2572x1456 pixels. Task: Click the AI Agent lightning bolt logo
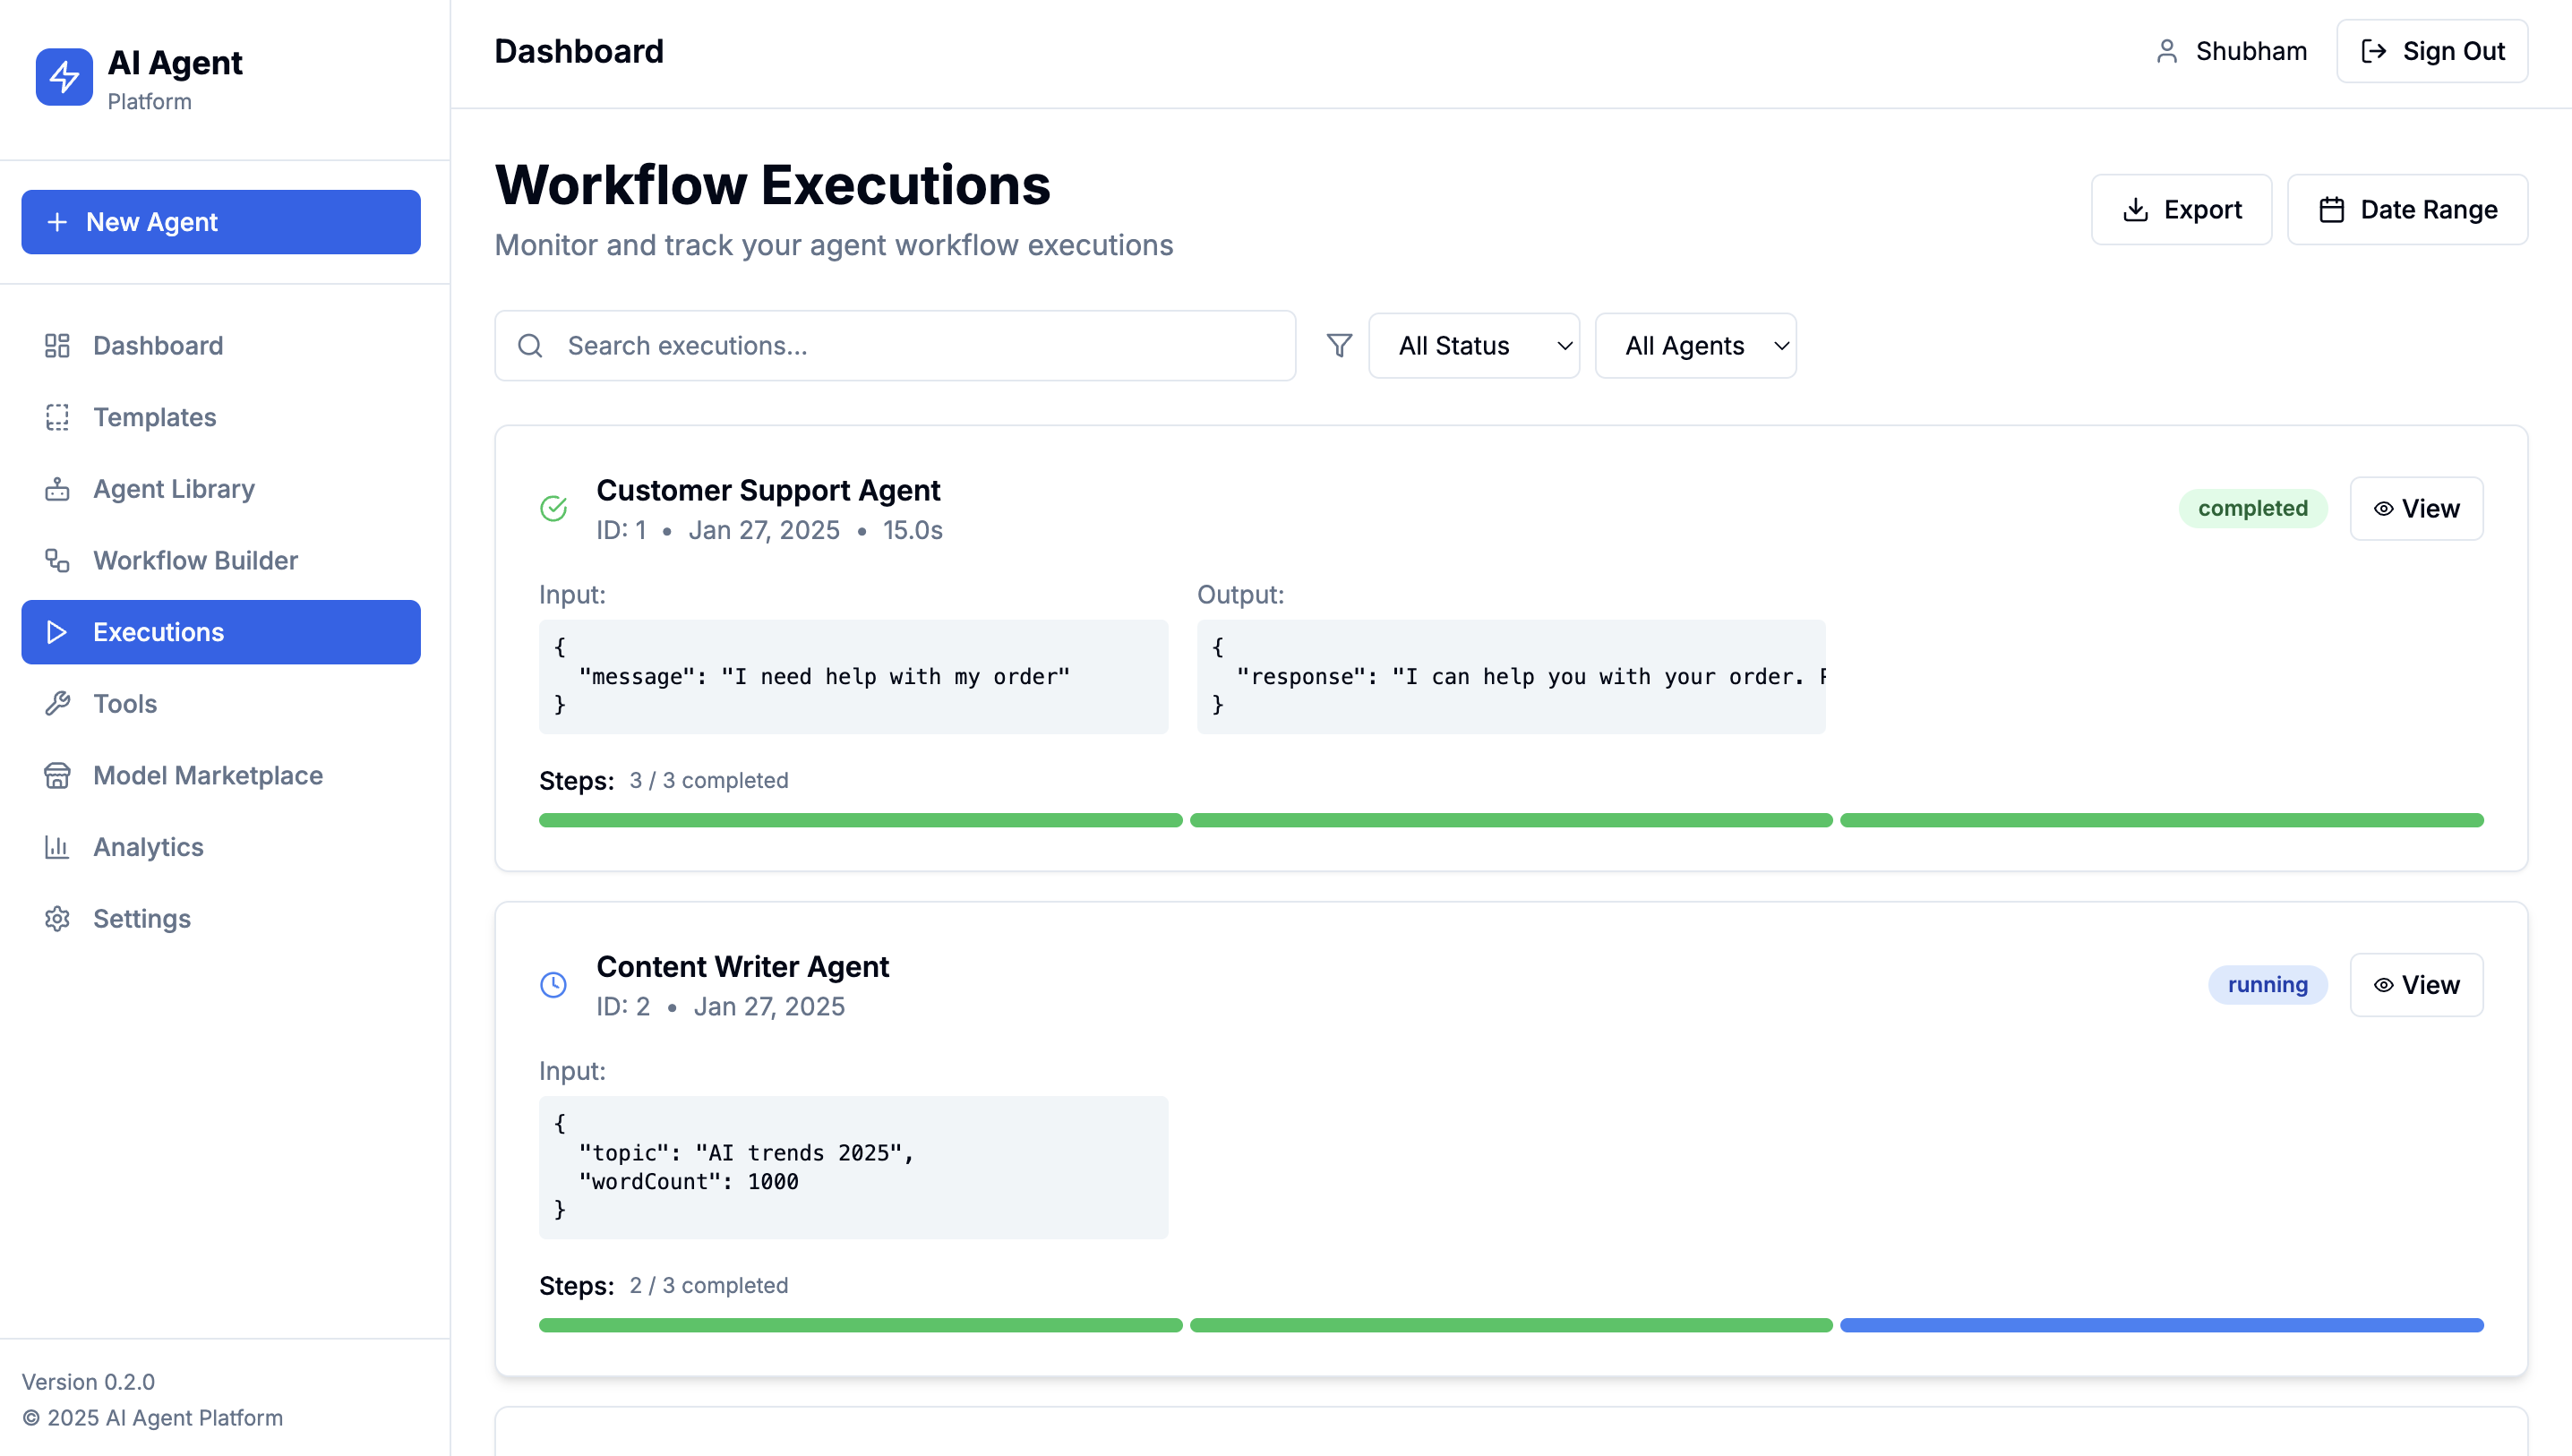[x=64, y=77]
